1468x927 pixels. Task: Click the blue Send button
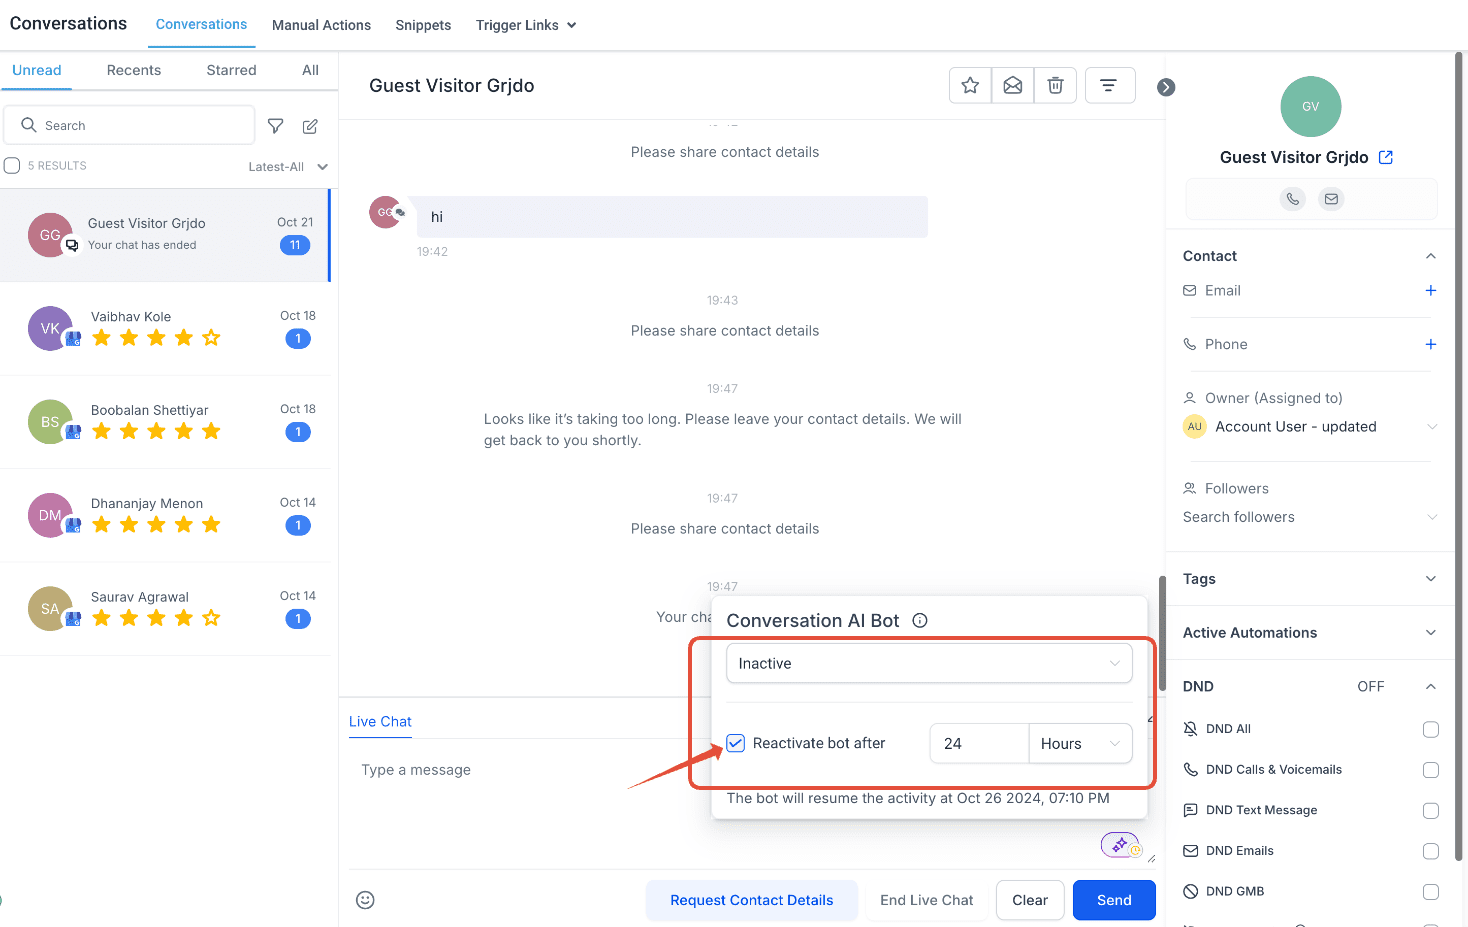tap(1114, 900)
